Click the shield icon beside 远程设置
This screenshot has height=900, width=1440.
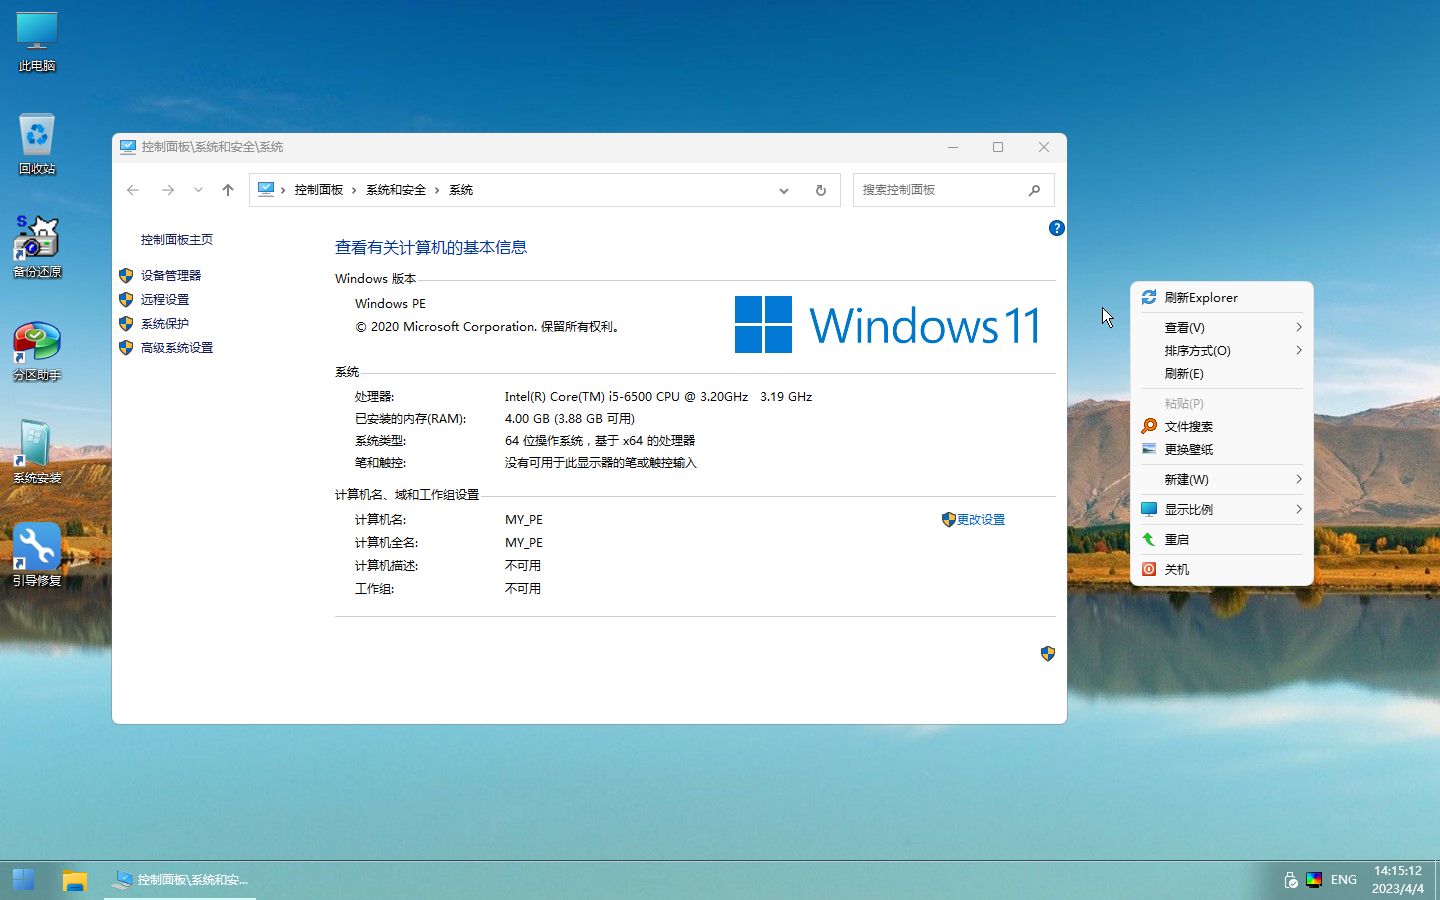126,299
